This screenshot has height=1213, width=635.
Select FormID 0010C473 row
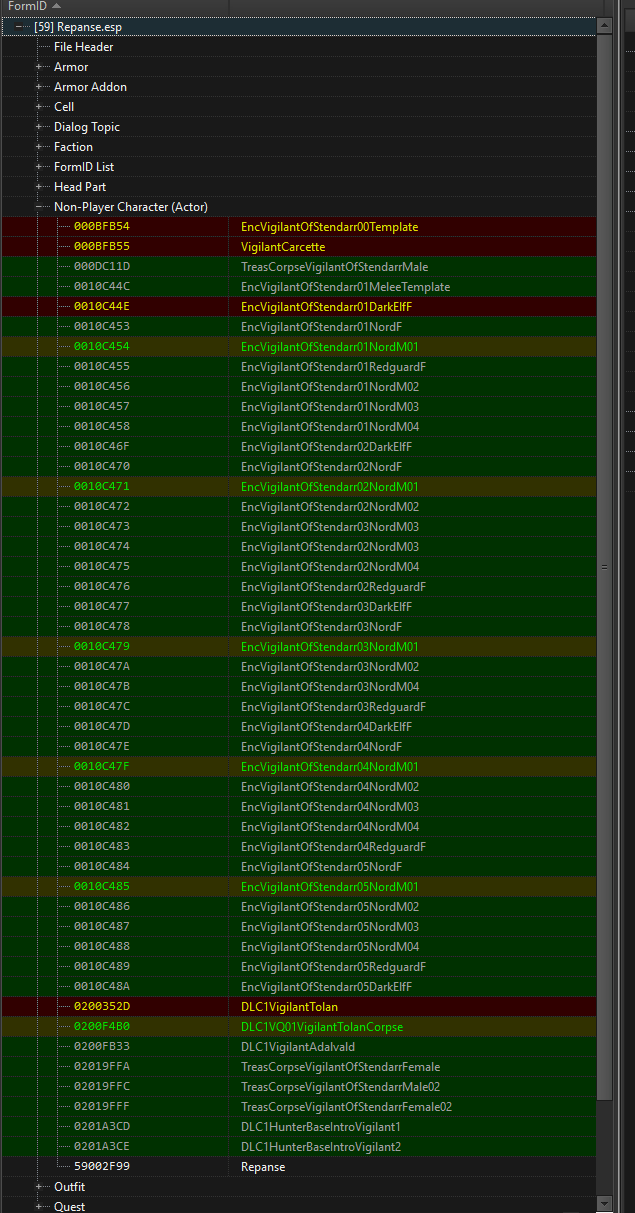click(299, 527)
